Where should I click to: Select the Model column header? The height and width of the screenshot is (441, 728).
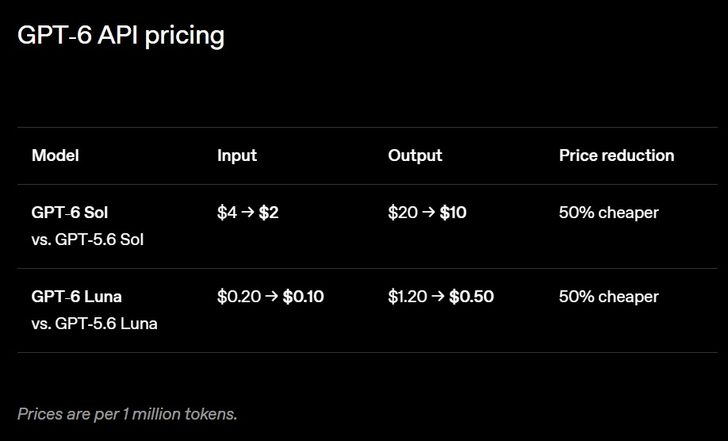[55, 156]
